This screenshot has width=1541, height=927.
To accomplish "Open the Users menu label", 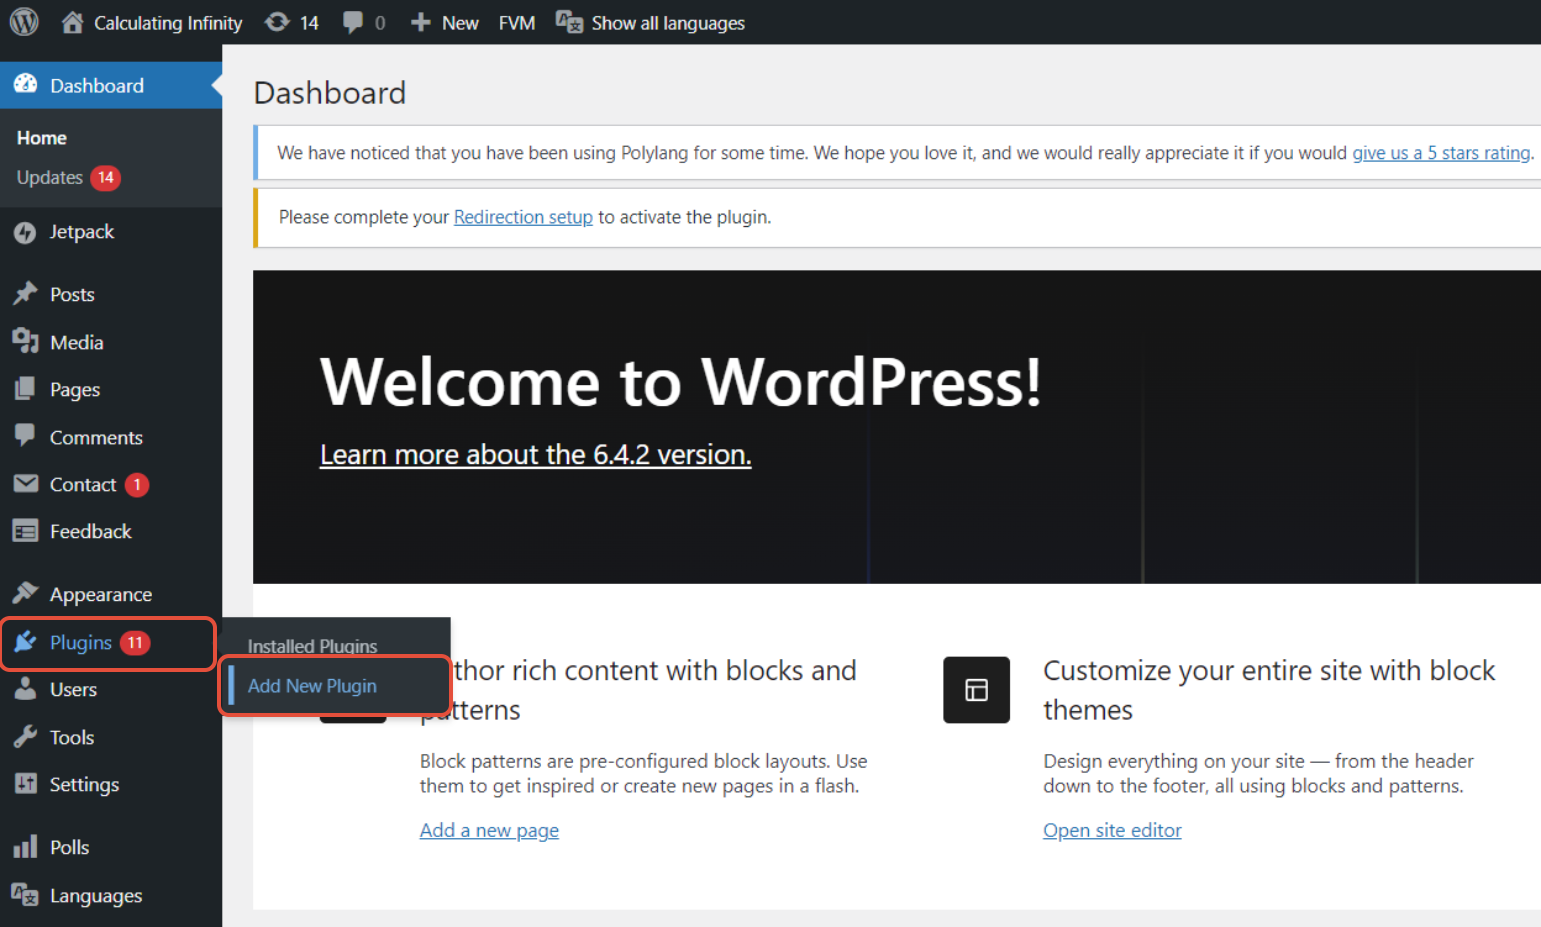I will [x=73, y=689].
